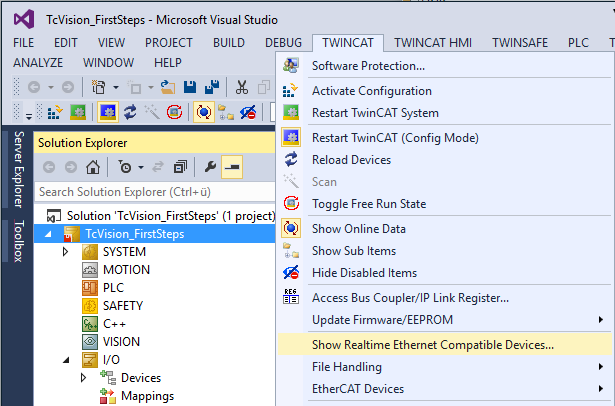Click Solution Explorer Pending Changes Filter icon
This screenshot has height=406, width=615.
126,167
